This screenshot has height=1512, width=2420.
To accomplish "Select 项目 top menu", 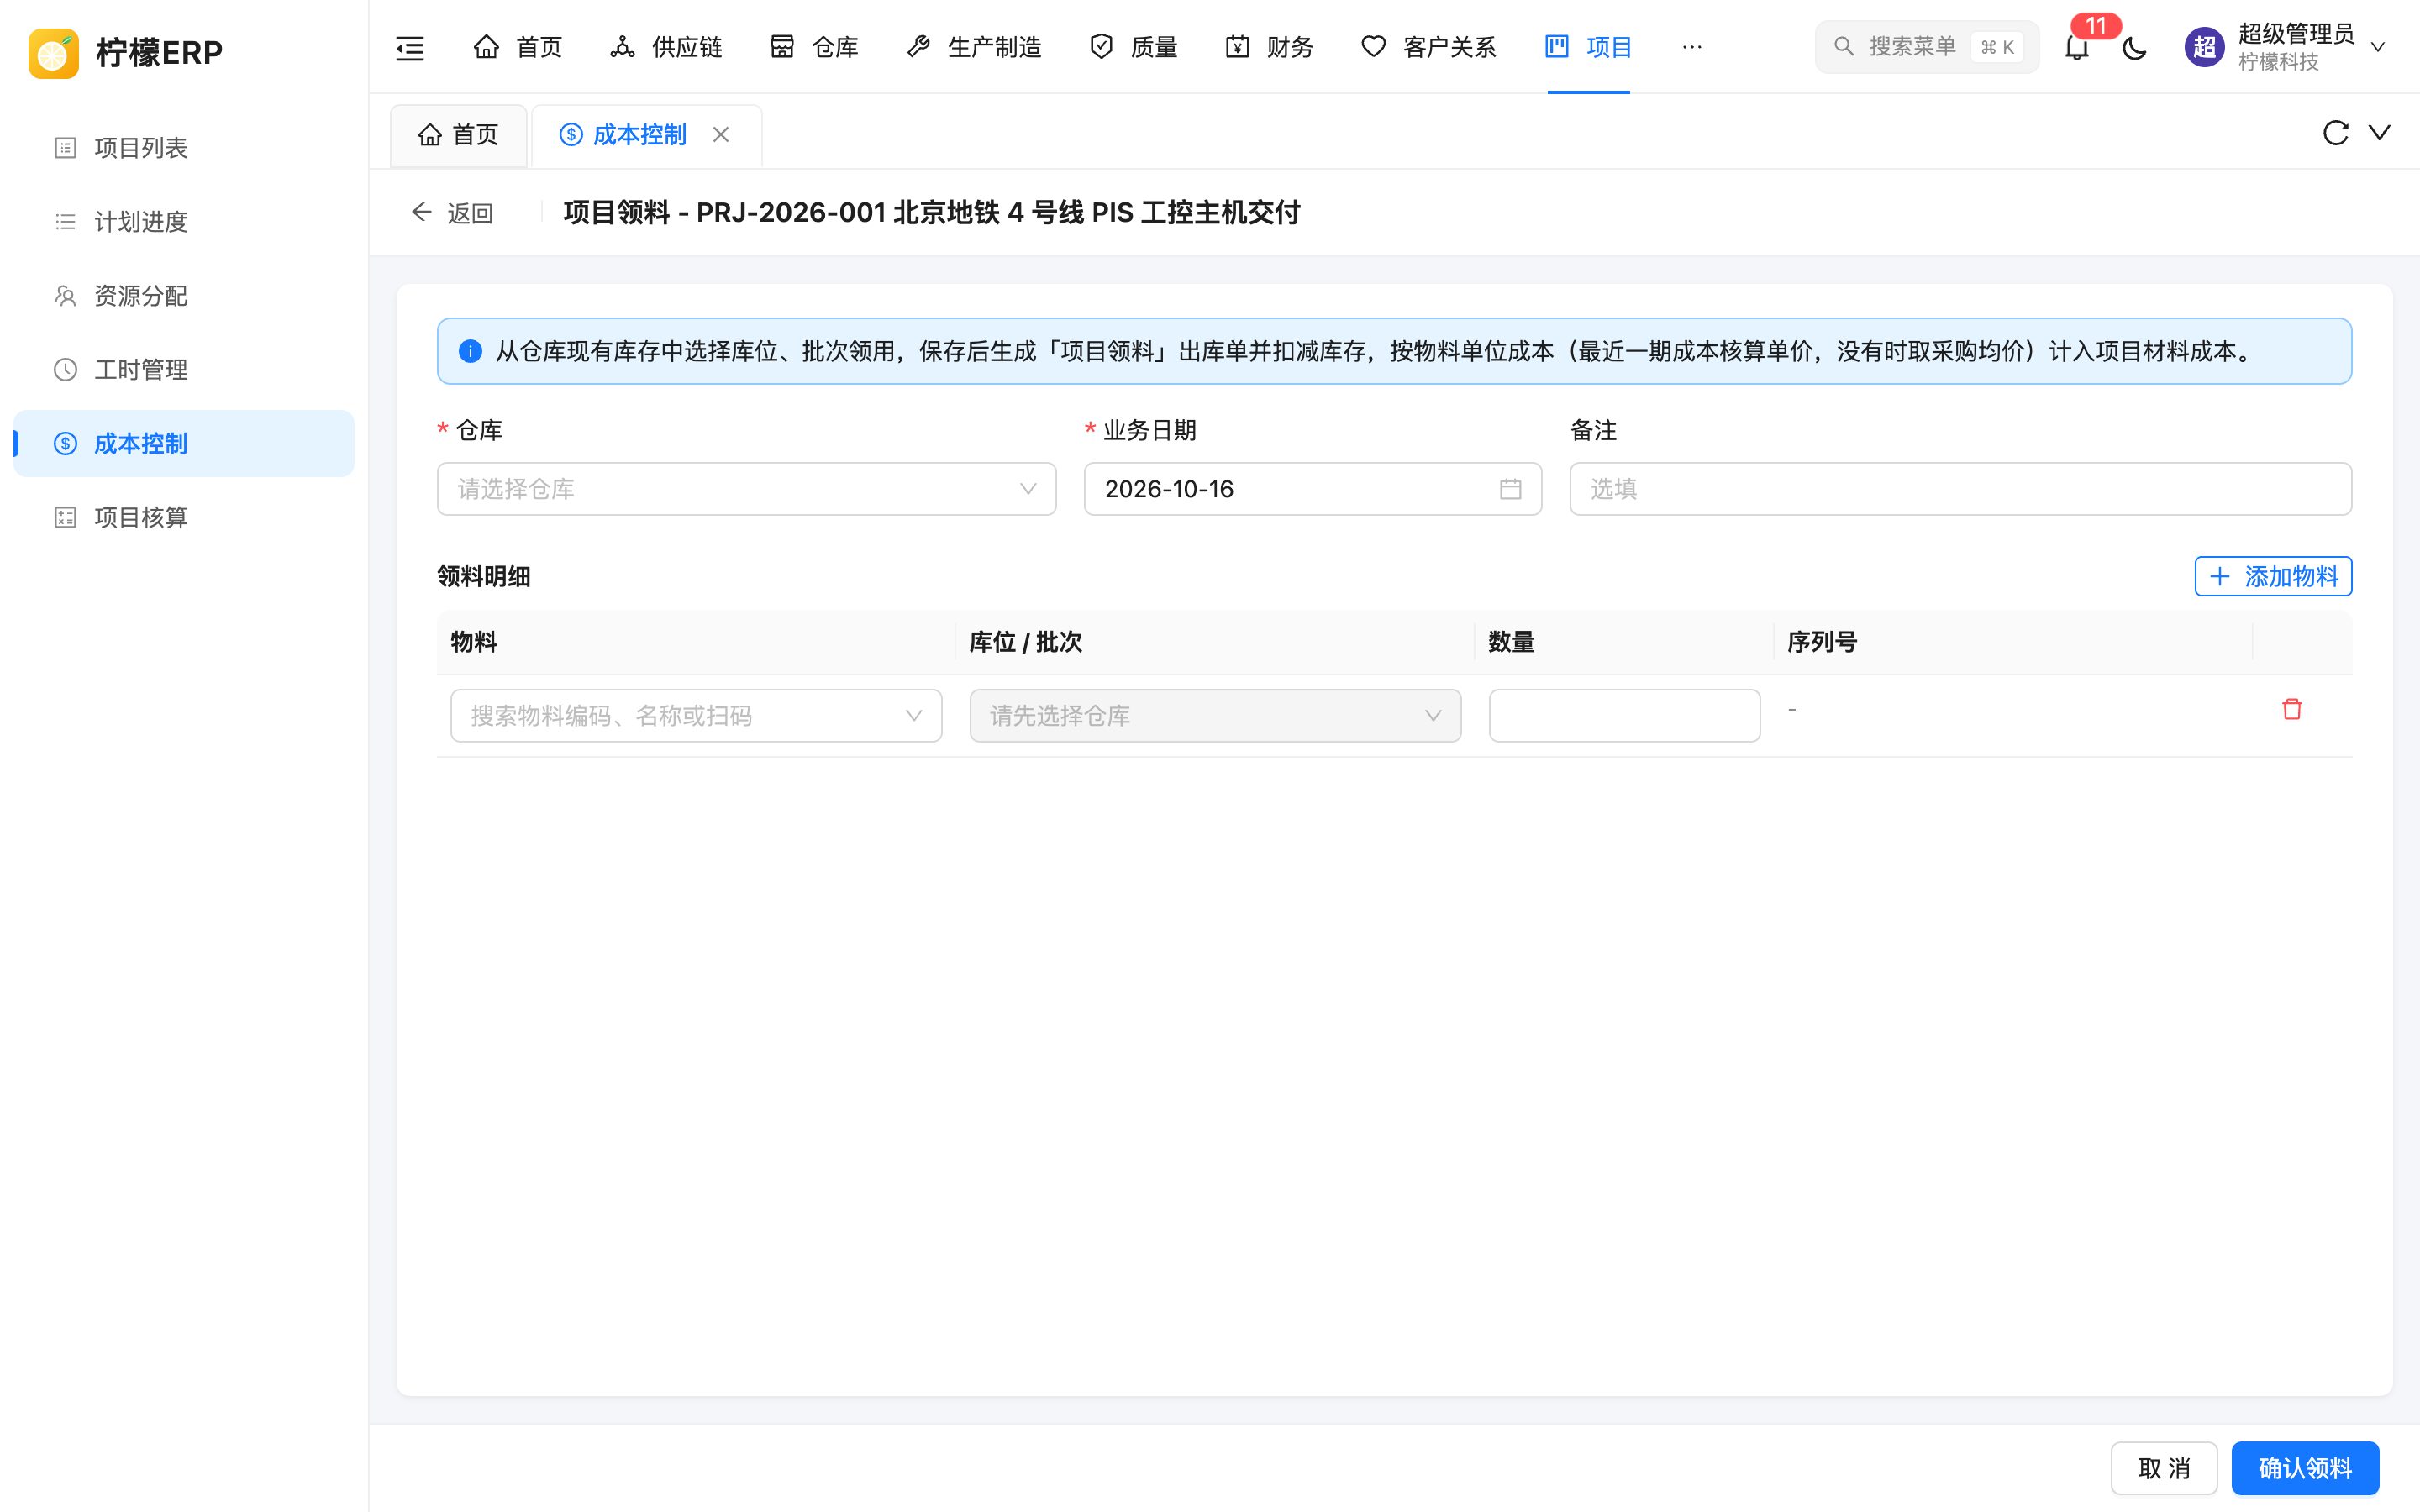I will click(x=1589, y=47).
